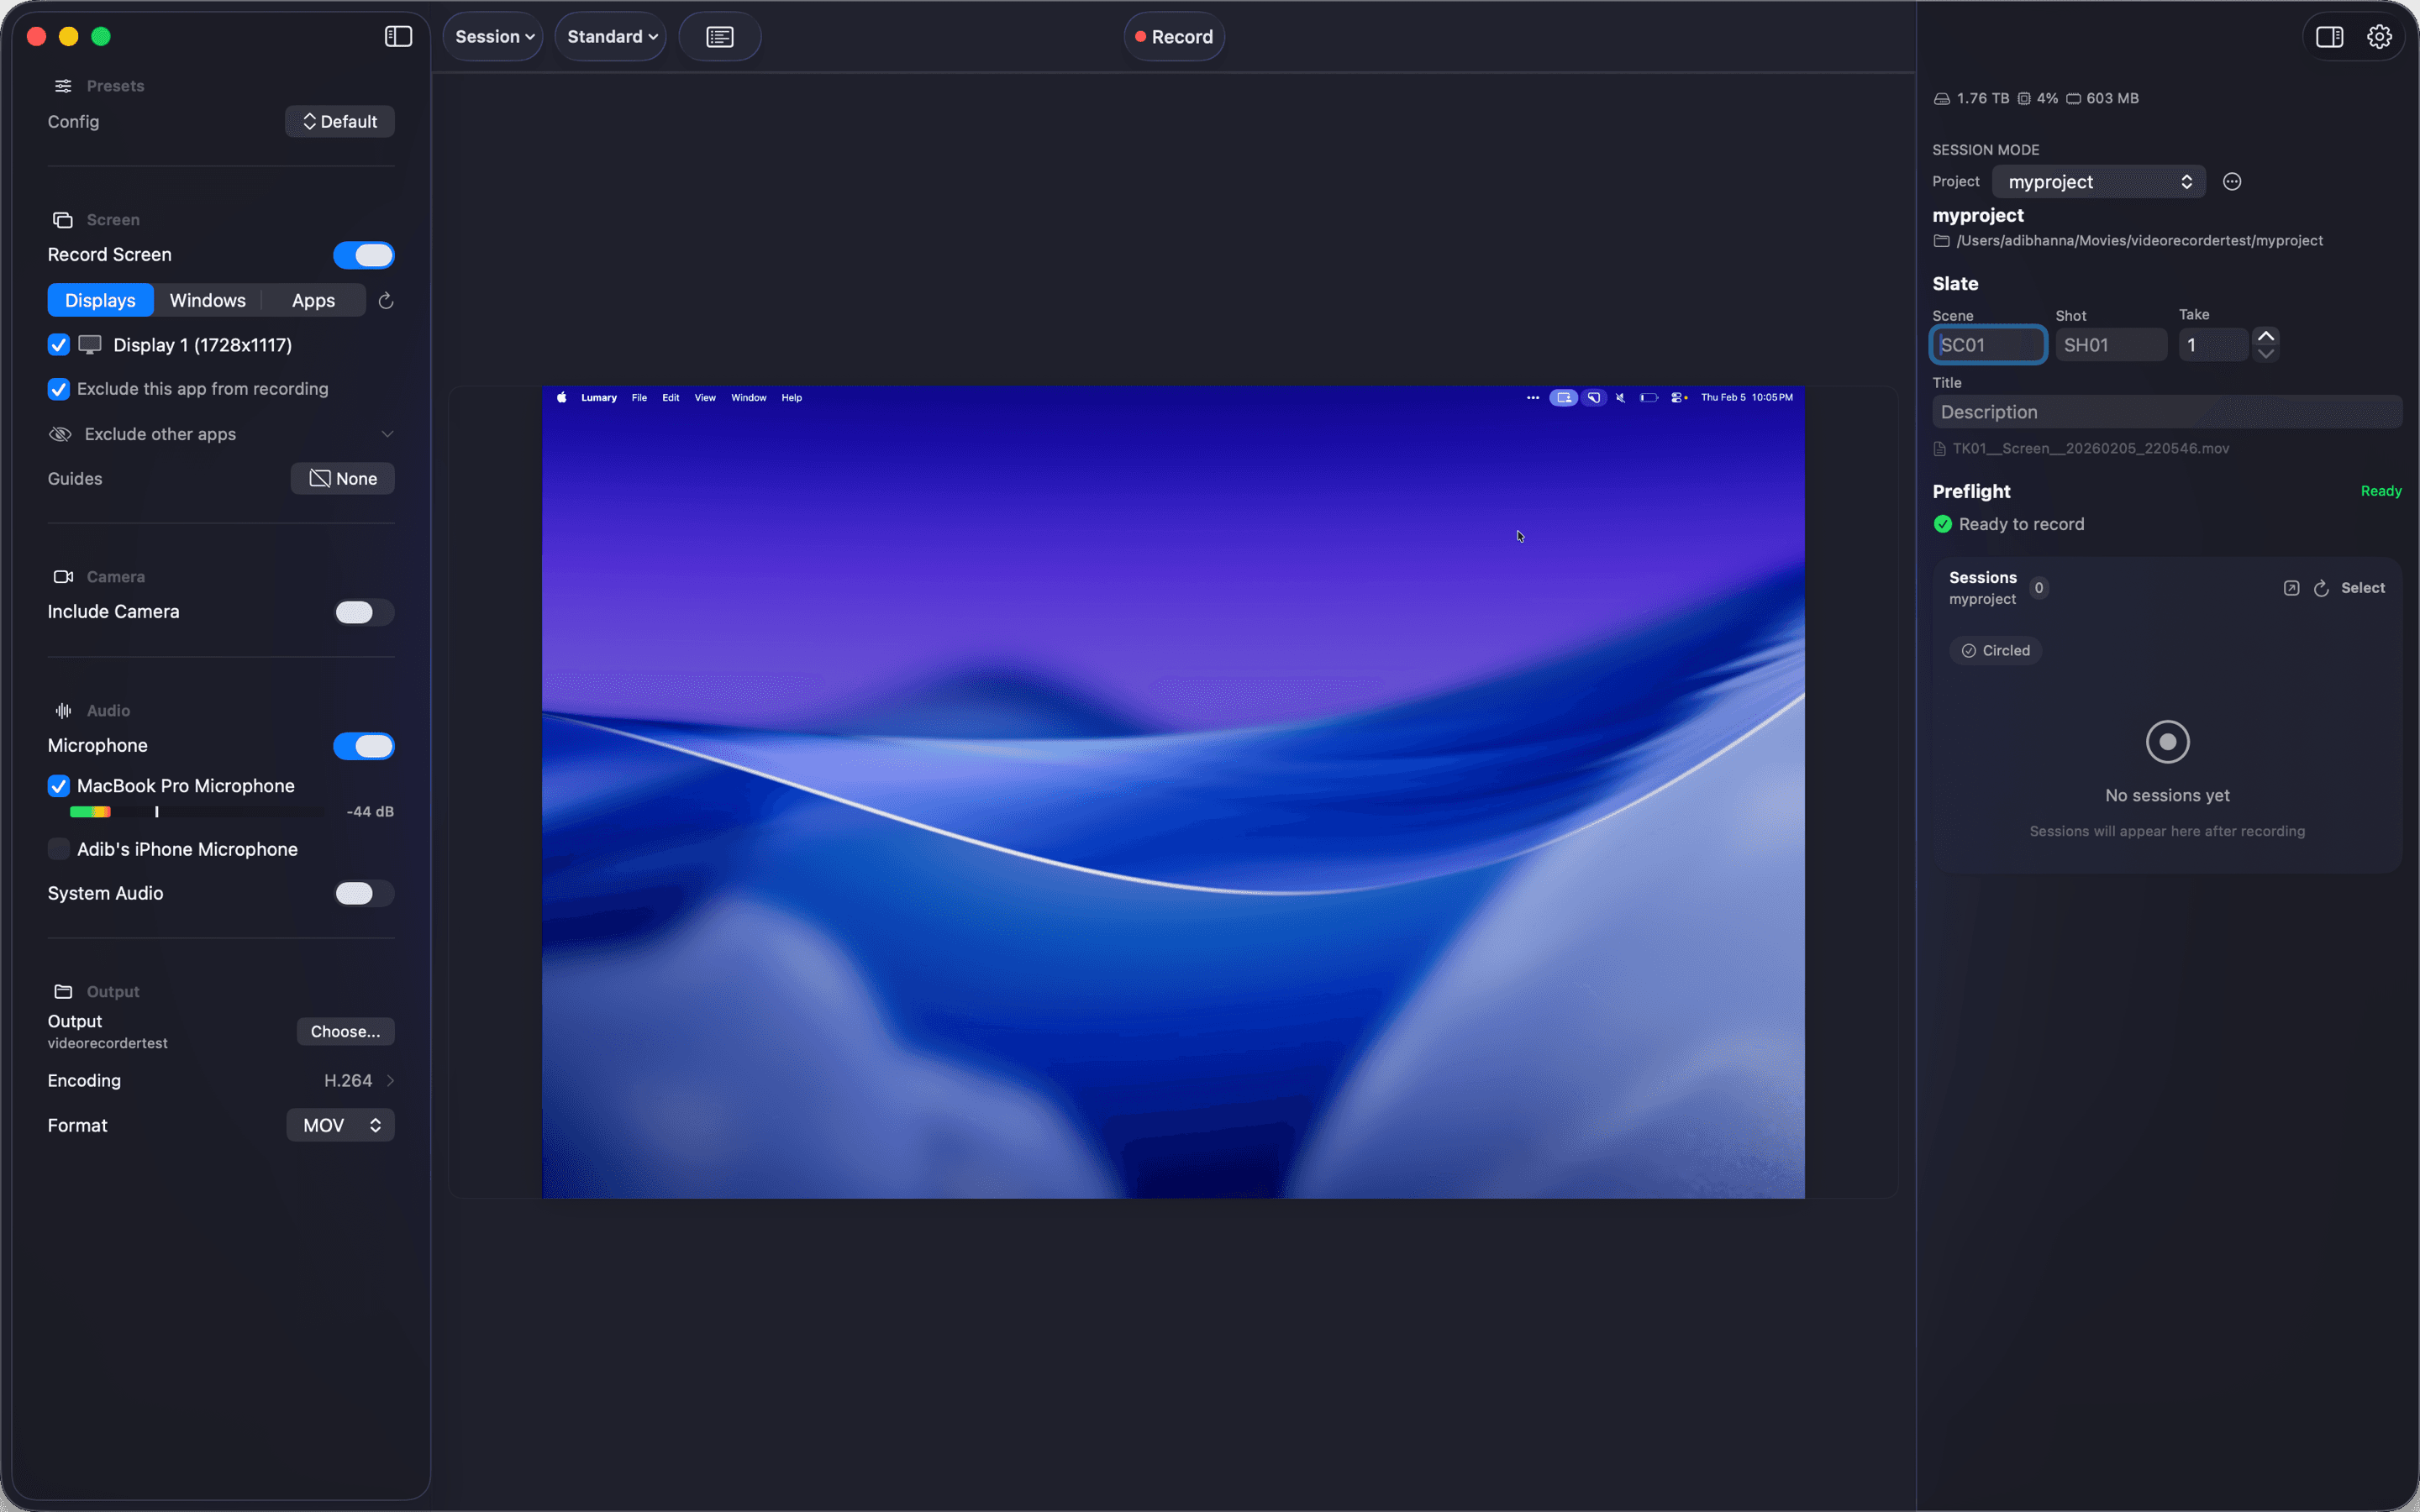Open project options ellipsis icon
This screenshot has width=2420, height=1512.
[2232, 182]
